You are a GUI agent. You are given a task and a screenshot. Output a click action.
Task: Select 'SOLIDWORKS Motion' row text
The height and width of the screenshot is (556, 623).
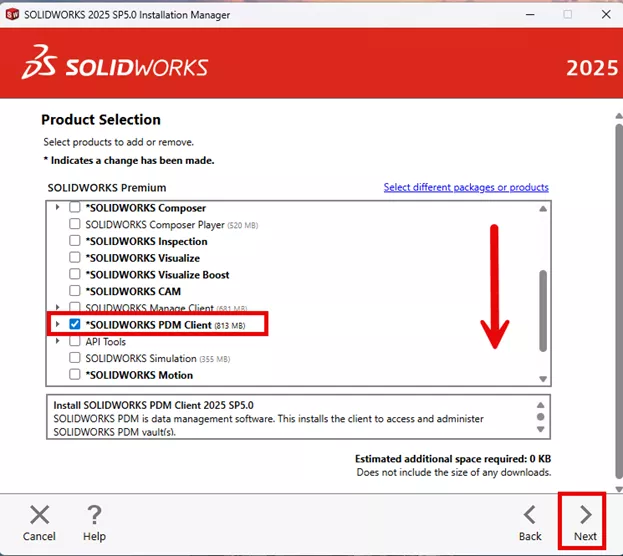(x=139, y=375)
